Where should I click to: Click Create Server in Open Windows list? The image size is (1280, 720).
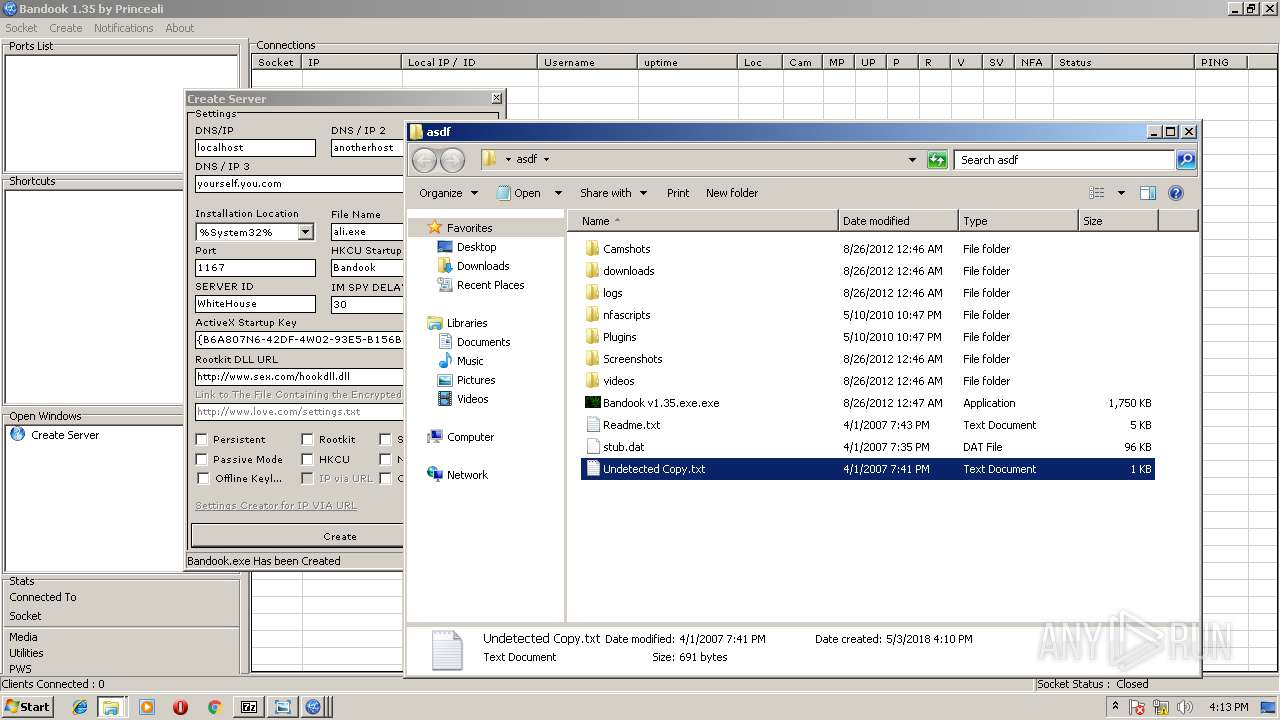click(x=65, y=435)
